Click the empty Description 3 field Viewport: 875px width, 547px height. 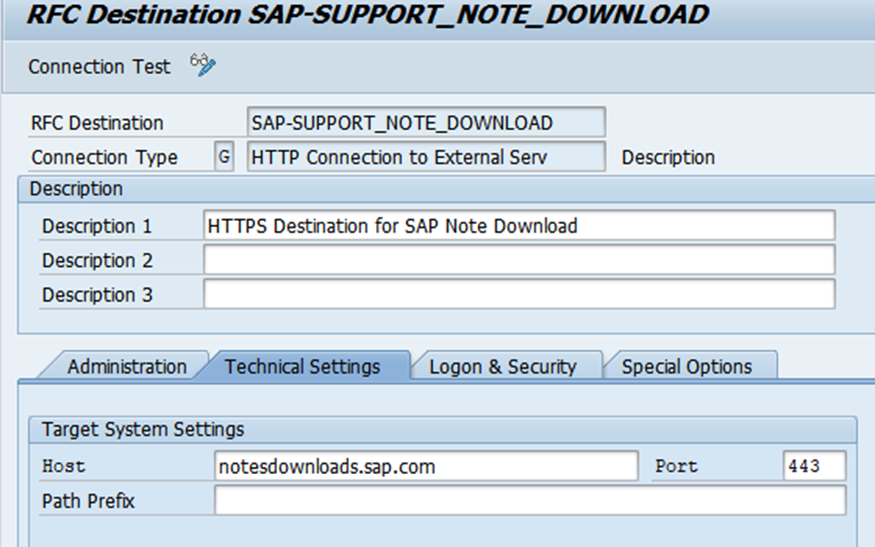coord(519,294)
